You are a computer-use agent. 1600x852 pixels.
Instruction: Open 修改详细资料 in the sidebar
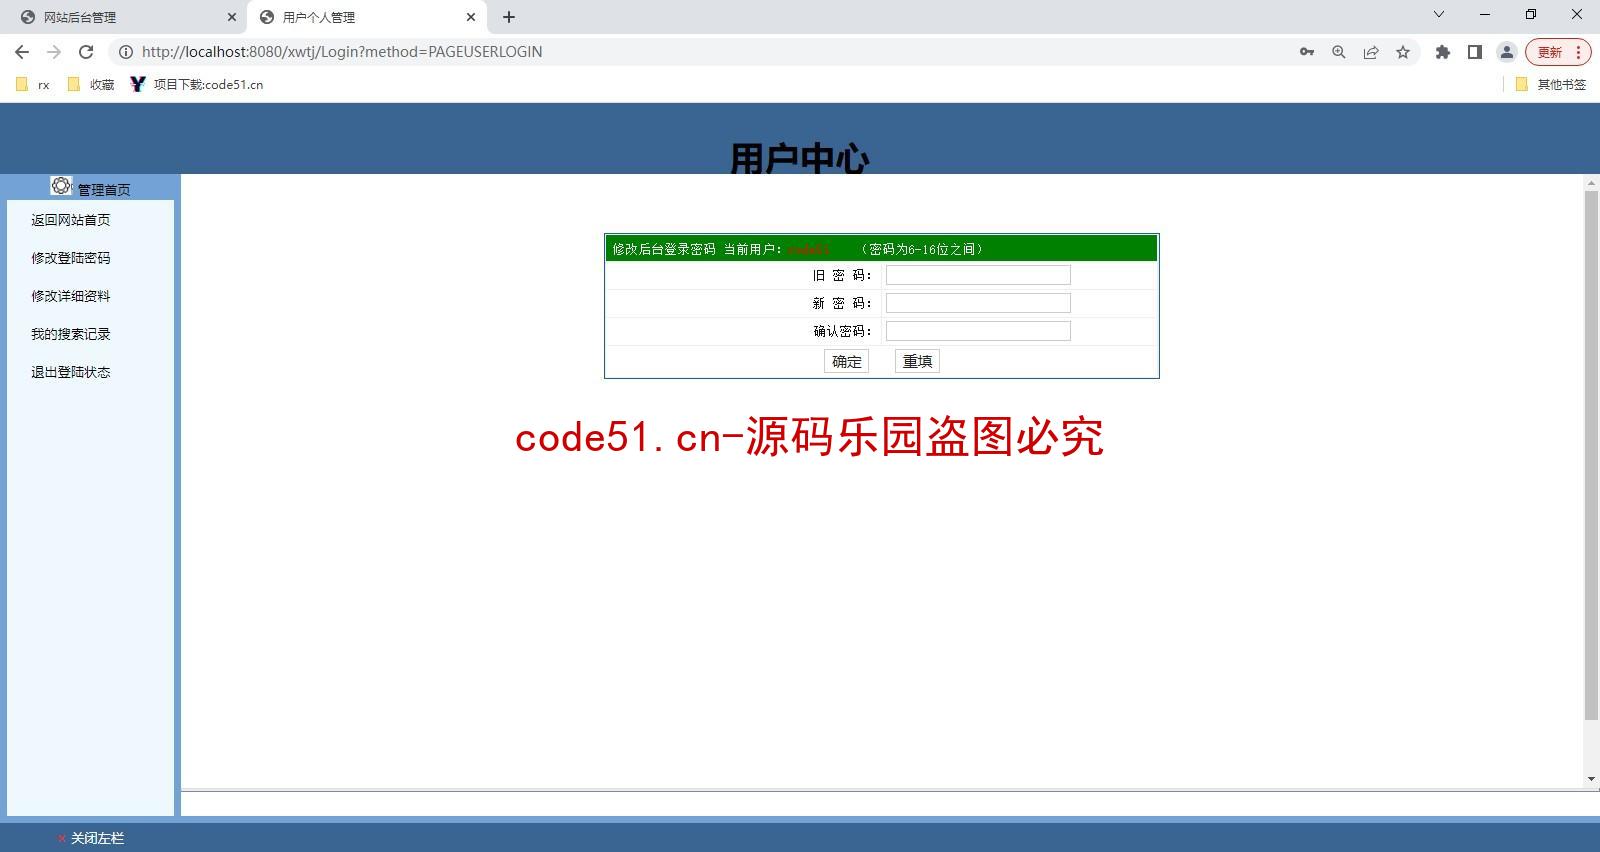tap(71, 296)
